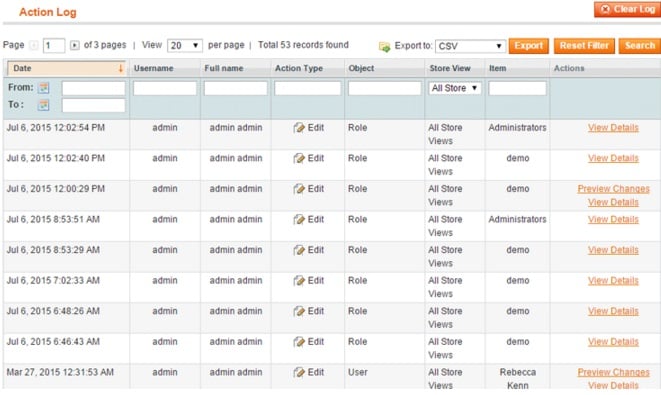Click edit icon in 6:48:26 AM row
This screenshot has width=661, height=395.
click(299, 311)
